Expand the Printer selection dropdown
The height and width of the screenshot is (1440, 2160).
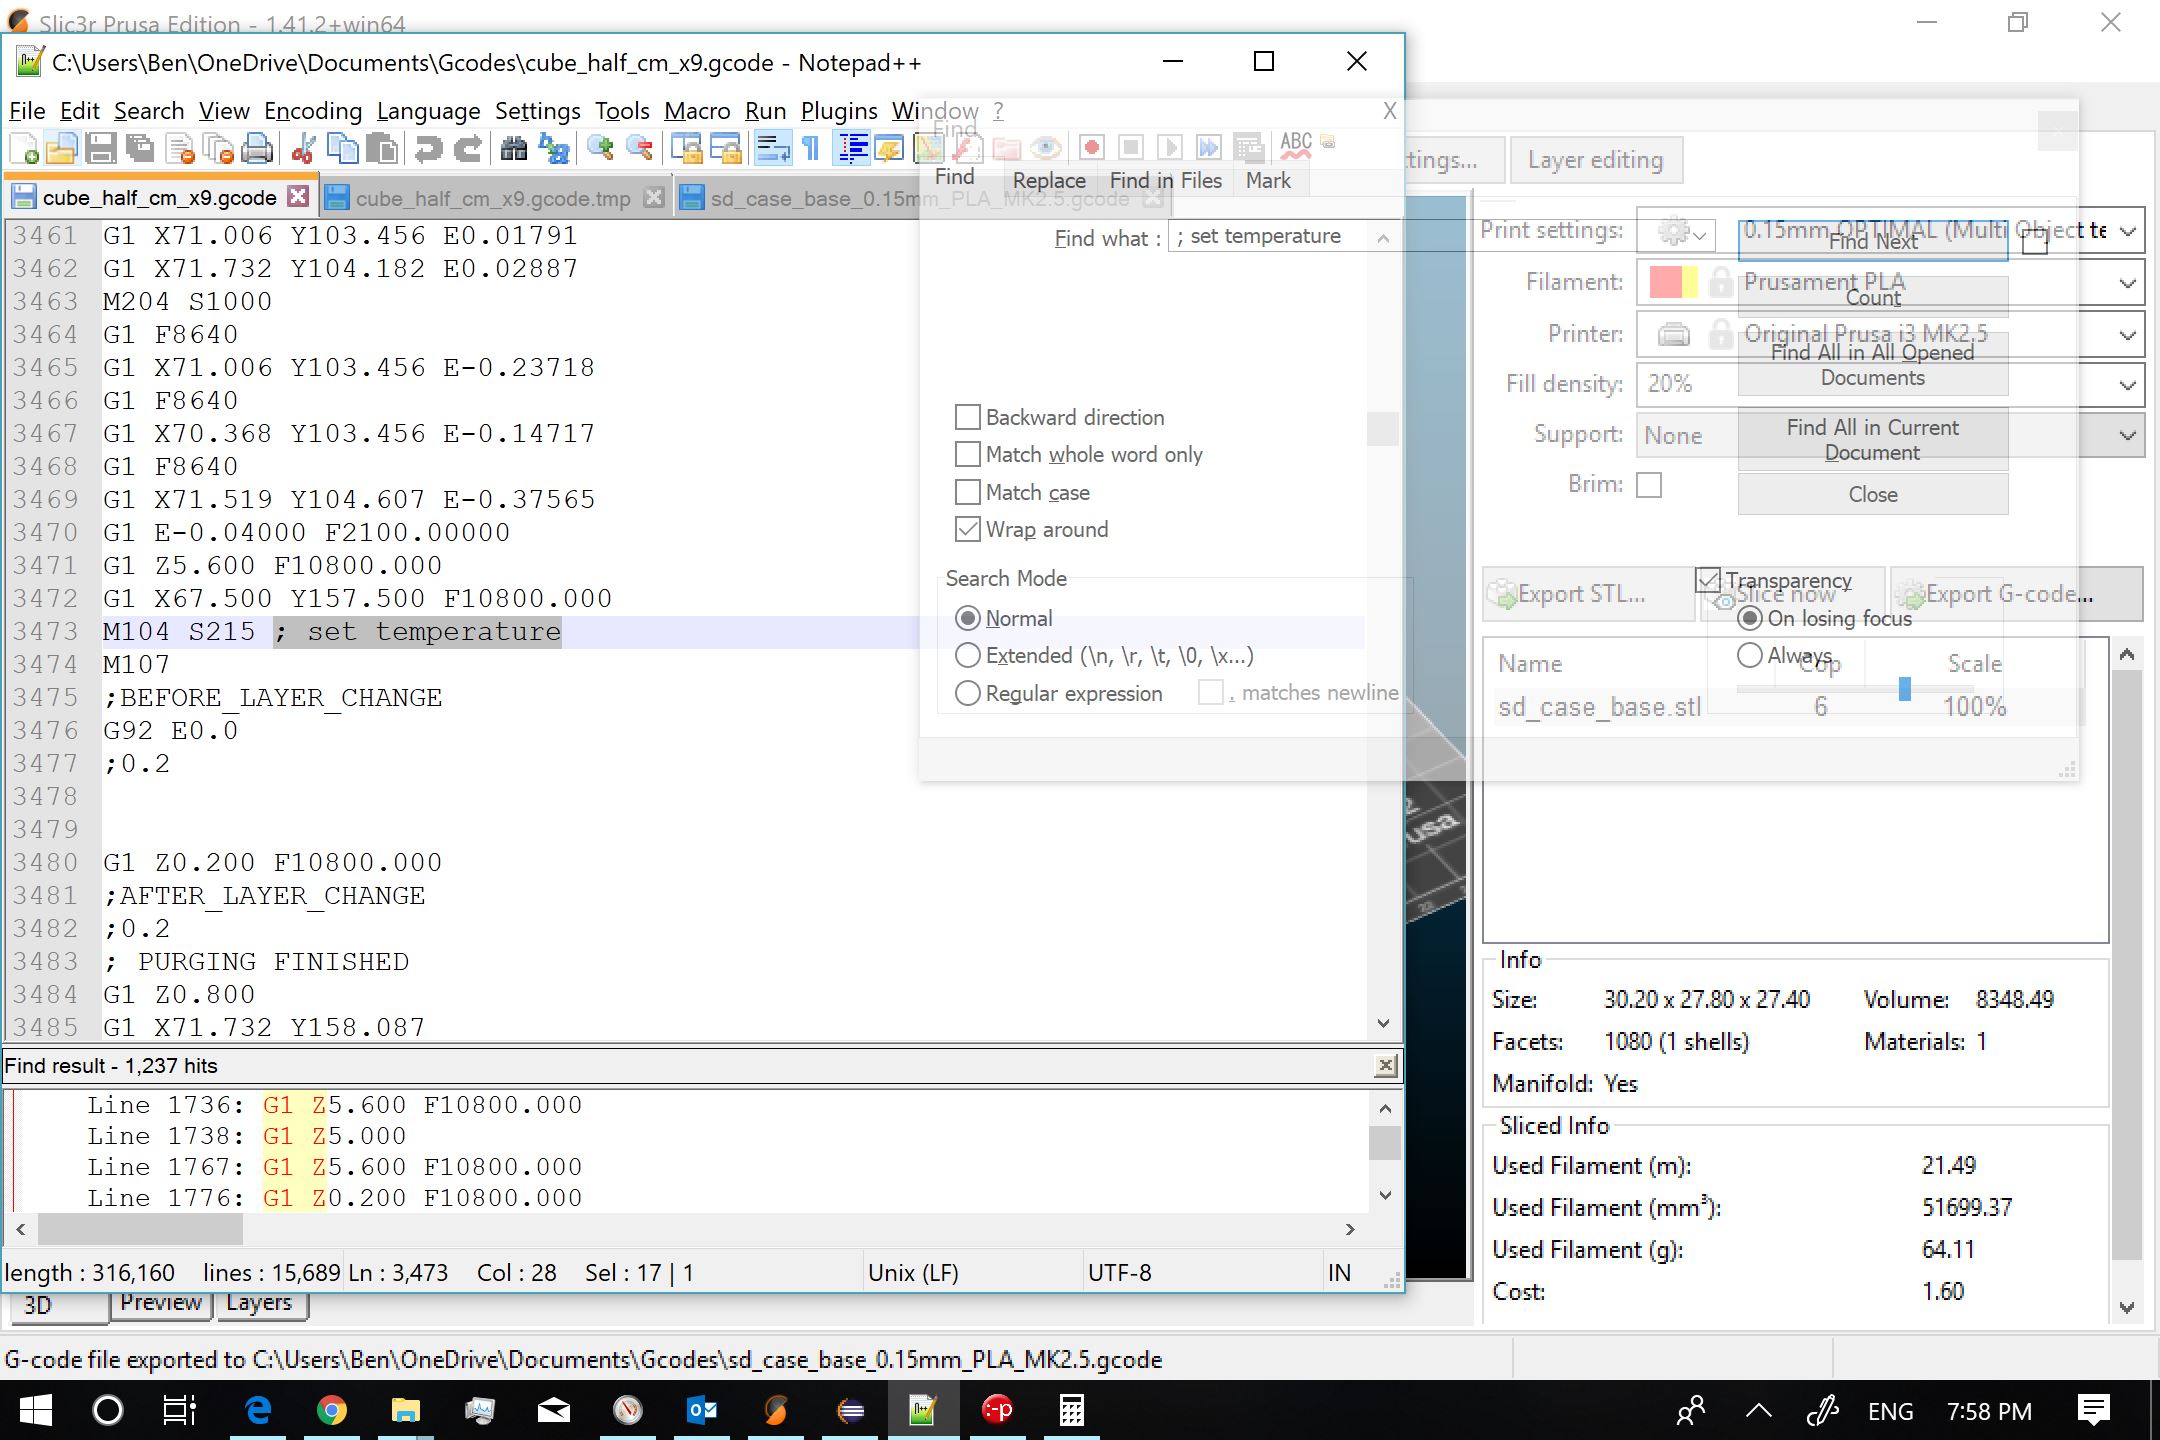click(2127, 335)
